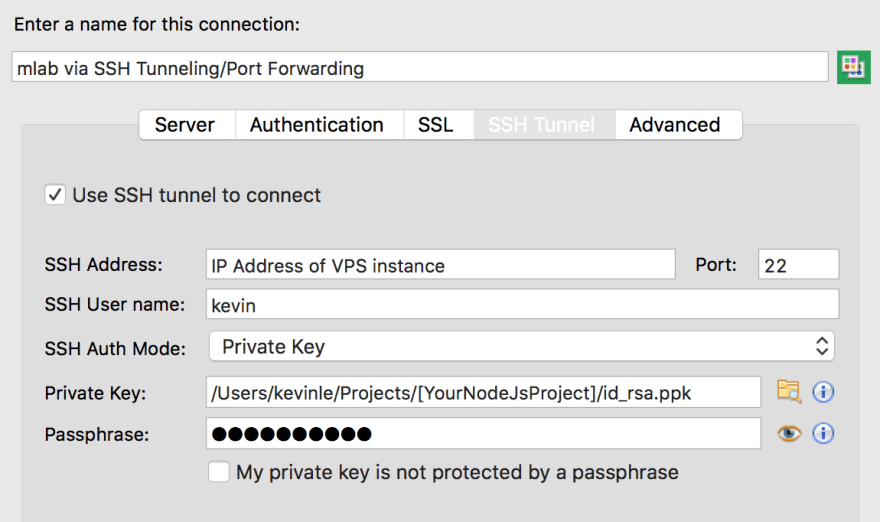Open the SSL tab
The image size is (880, 522).
point(436,125)
